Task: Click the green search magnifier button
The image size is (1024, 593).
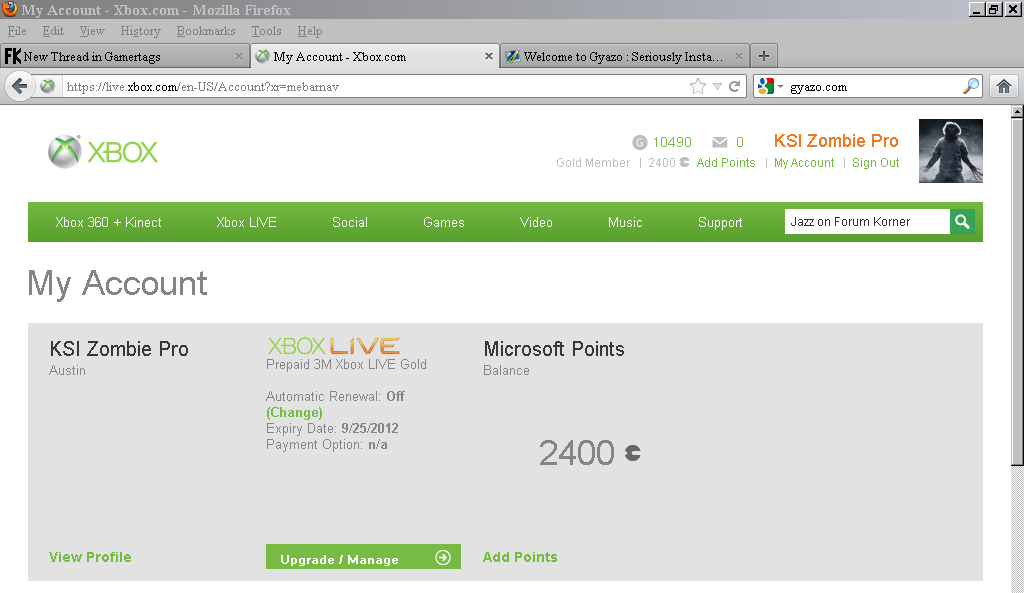Action: (962, 221)
